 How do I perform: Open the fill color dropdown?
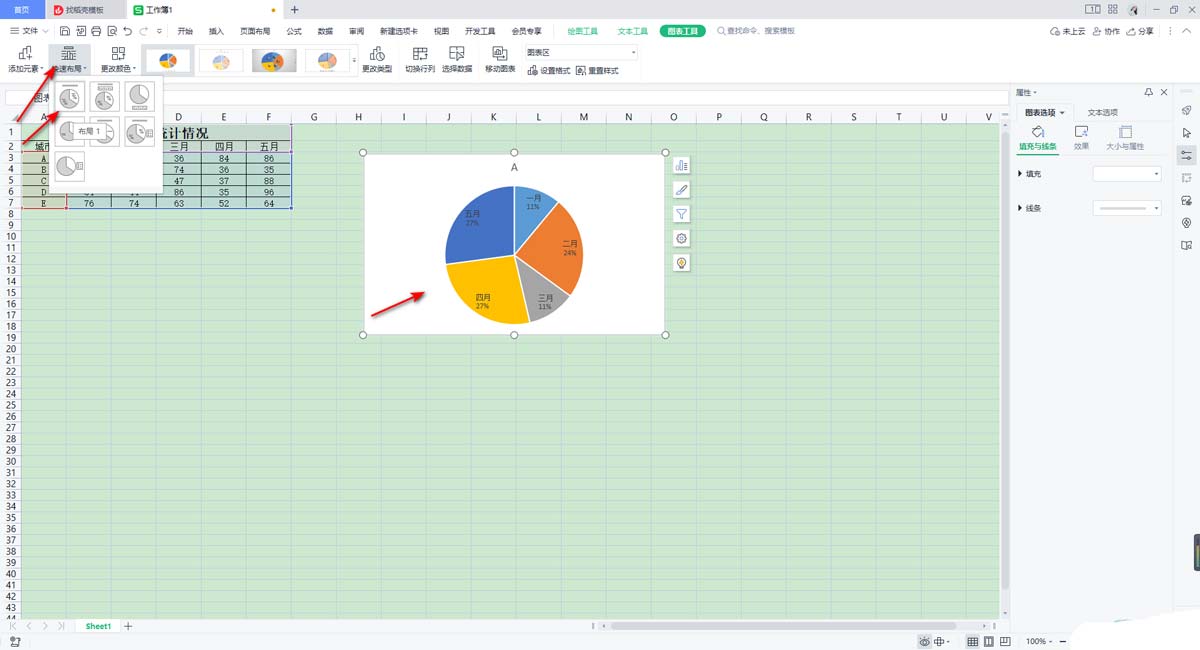pyautogui.click(x=1127, y=174)
